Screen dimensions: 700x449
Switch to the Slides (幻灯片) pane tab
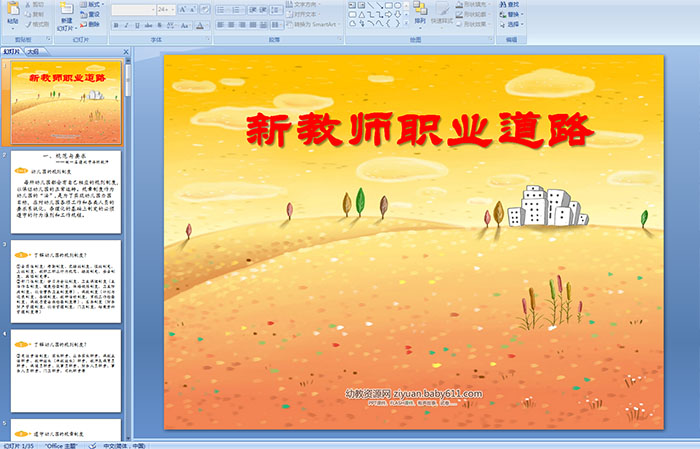[x=12, y=52]
